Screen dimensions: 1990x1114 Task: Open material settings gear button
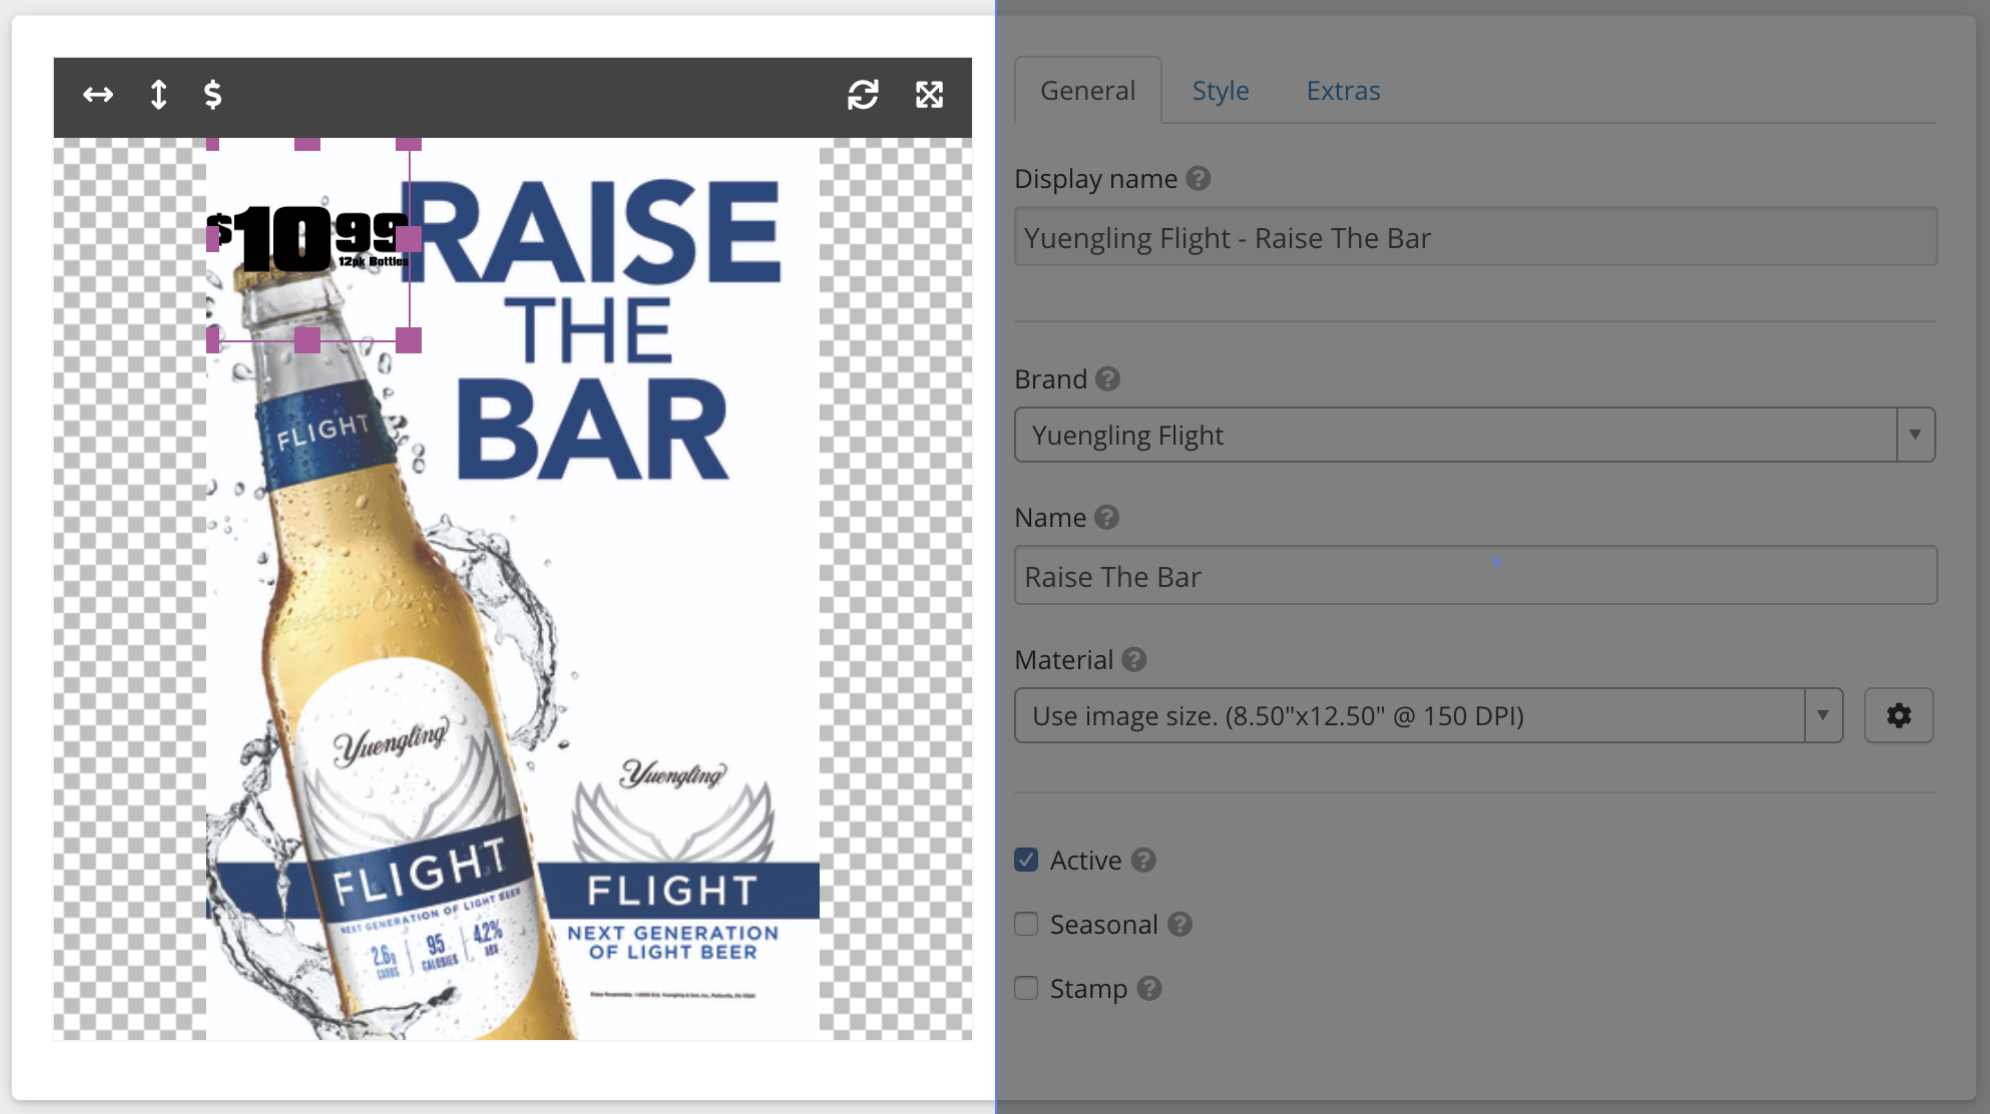pyautogui.click(x=1898, y=715)
